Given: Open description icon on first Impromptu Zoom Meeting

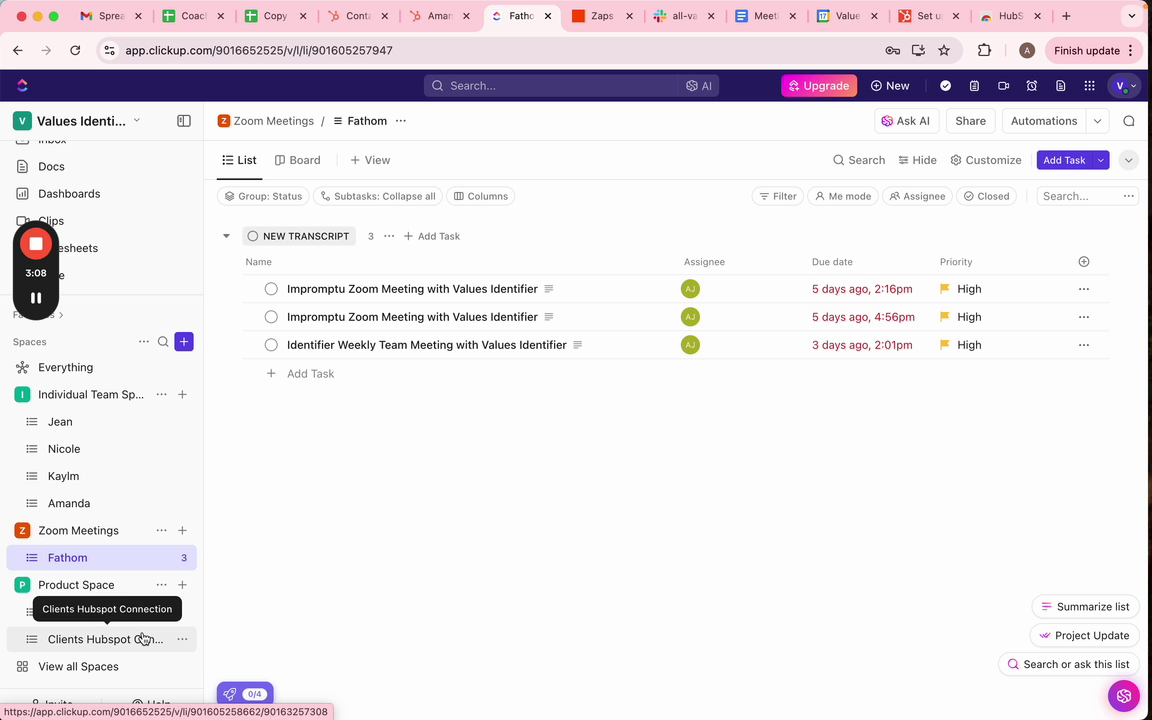Looking at the screenshot, I should tap(549, 289).
